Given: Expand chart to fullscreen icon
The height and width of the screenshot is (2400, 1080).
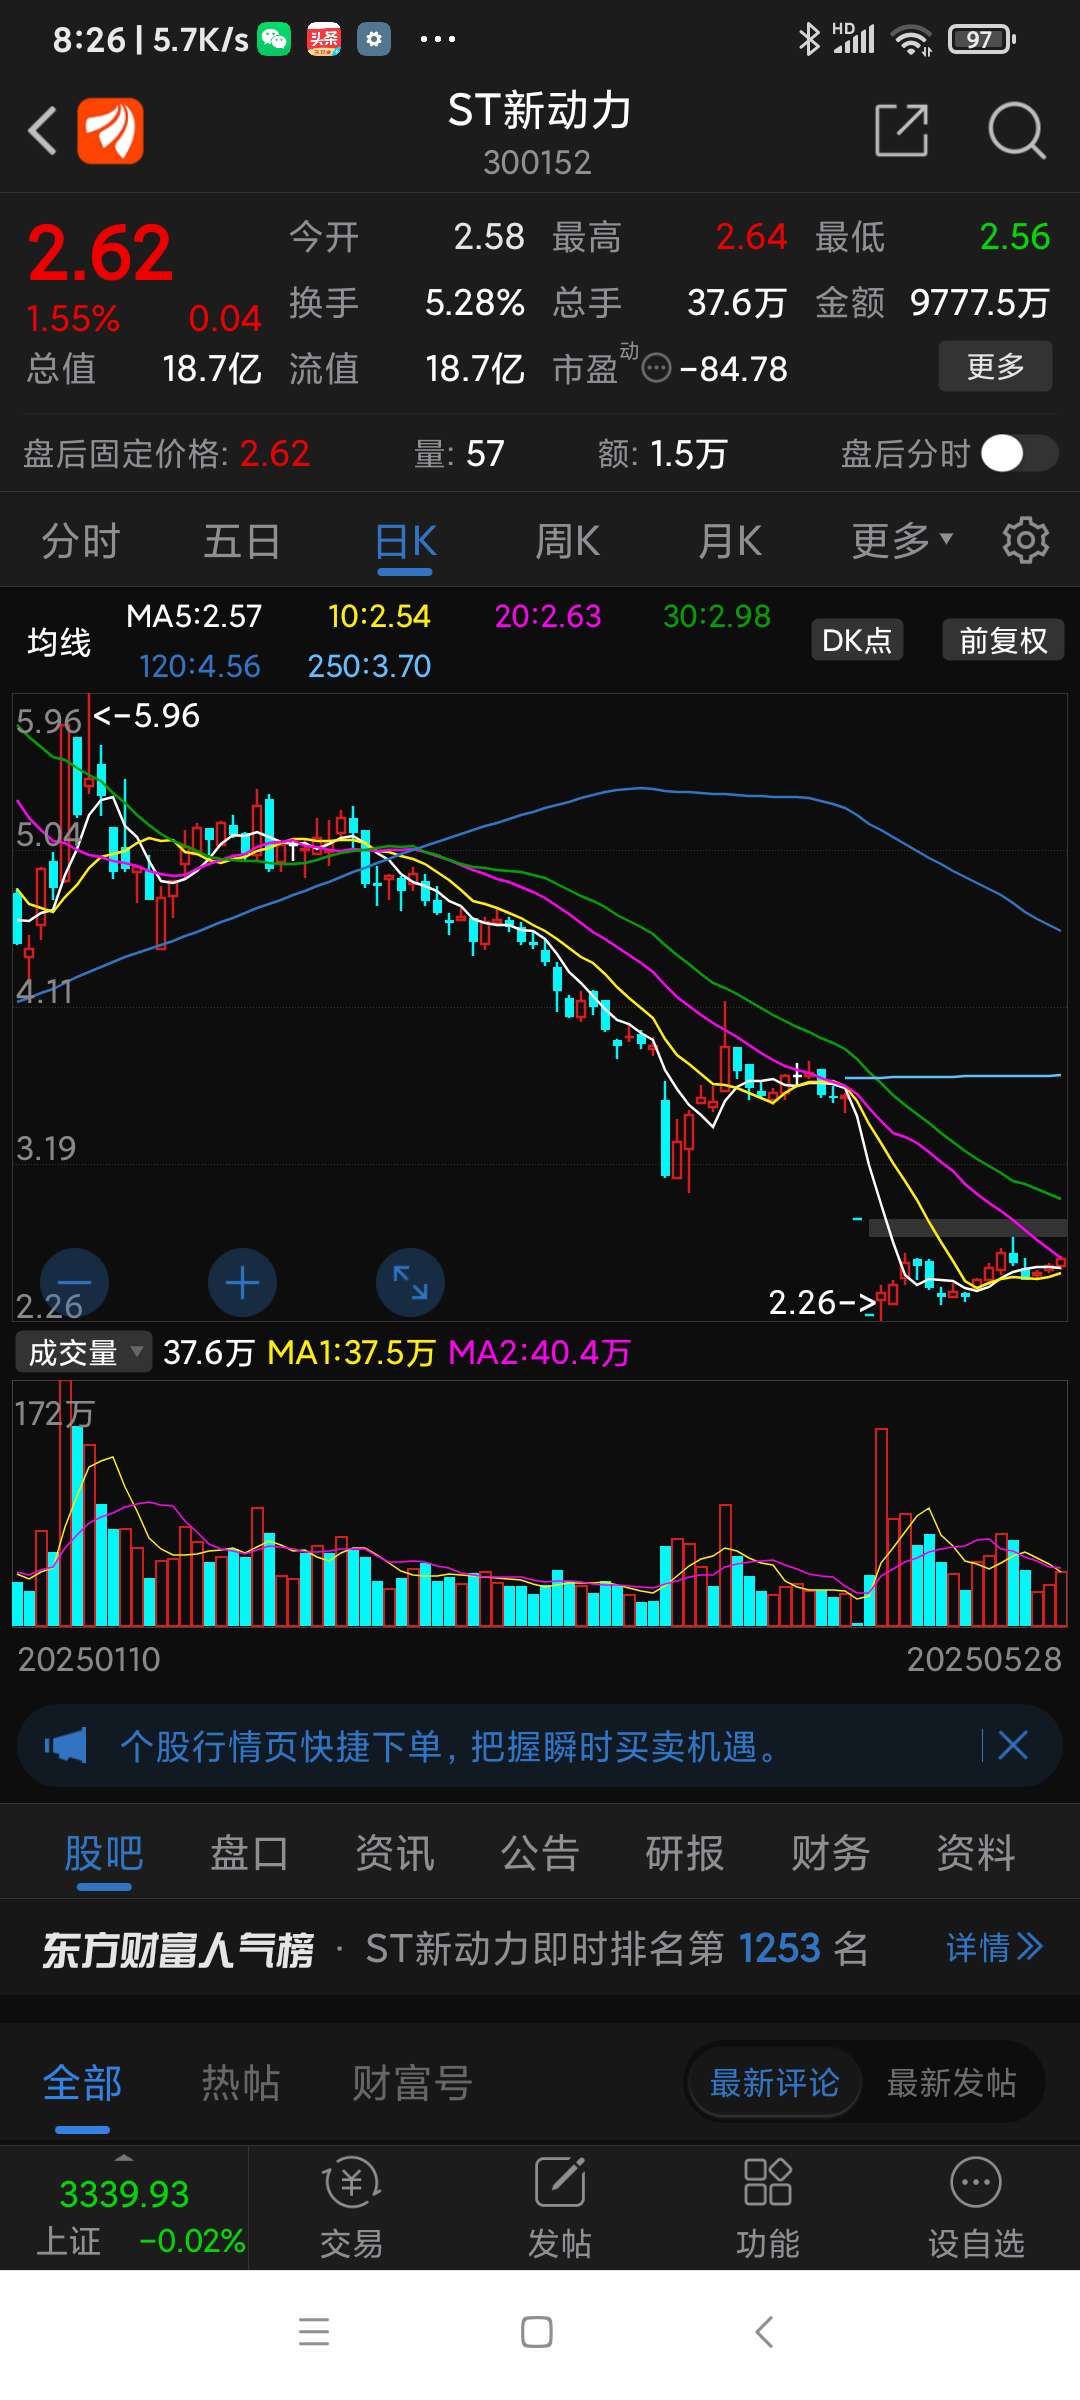Looking at the screenshot, I should (410, 1282).
